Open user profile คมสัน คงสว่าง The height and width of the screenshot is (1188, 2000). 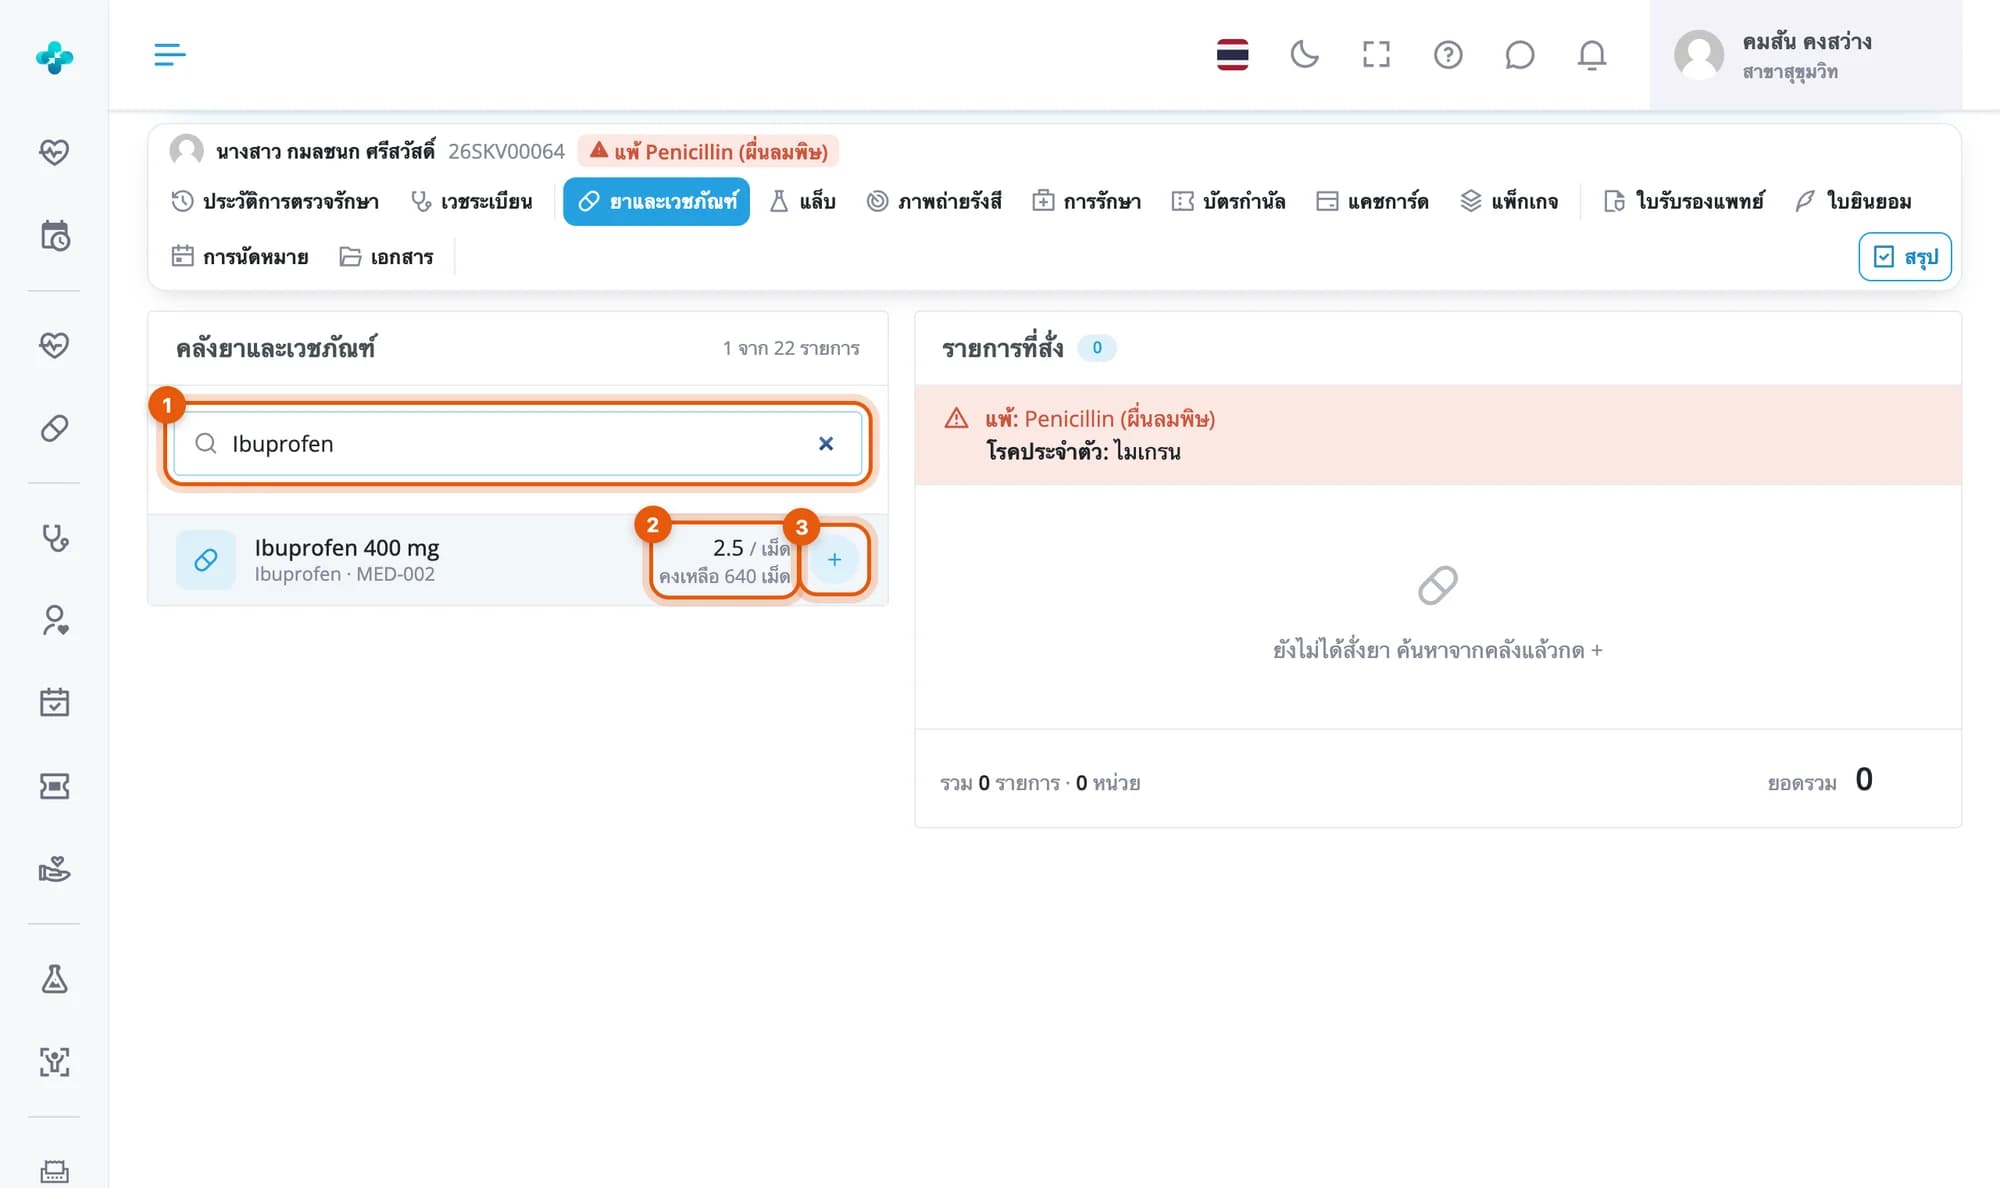(1805, 55)
